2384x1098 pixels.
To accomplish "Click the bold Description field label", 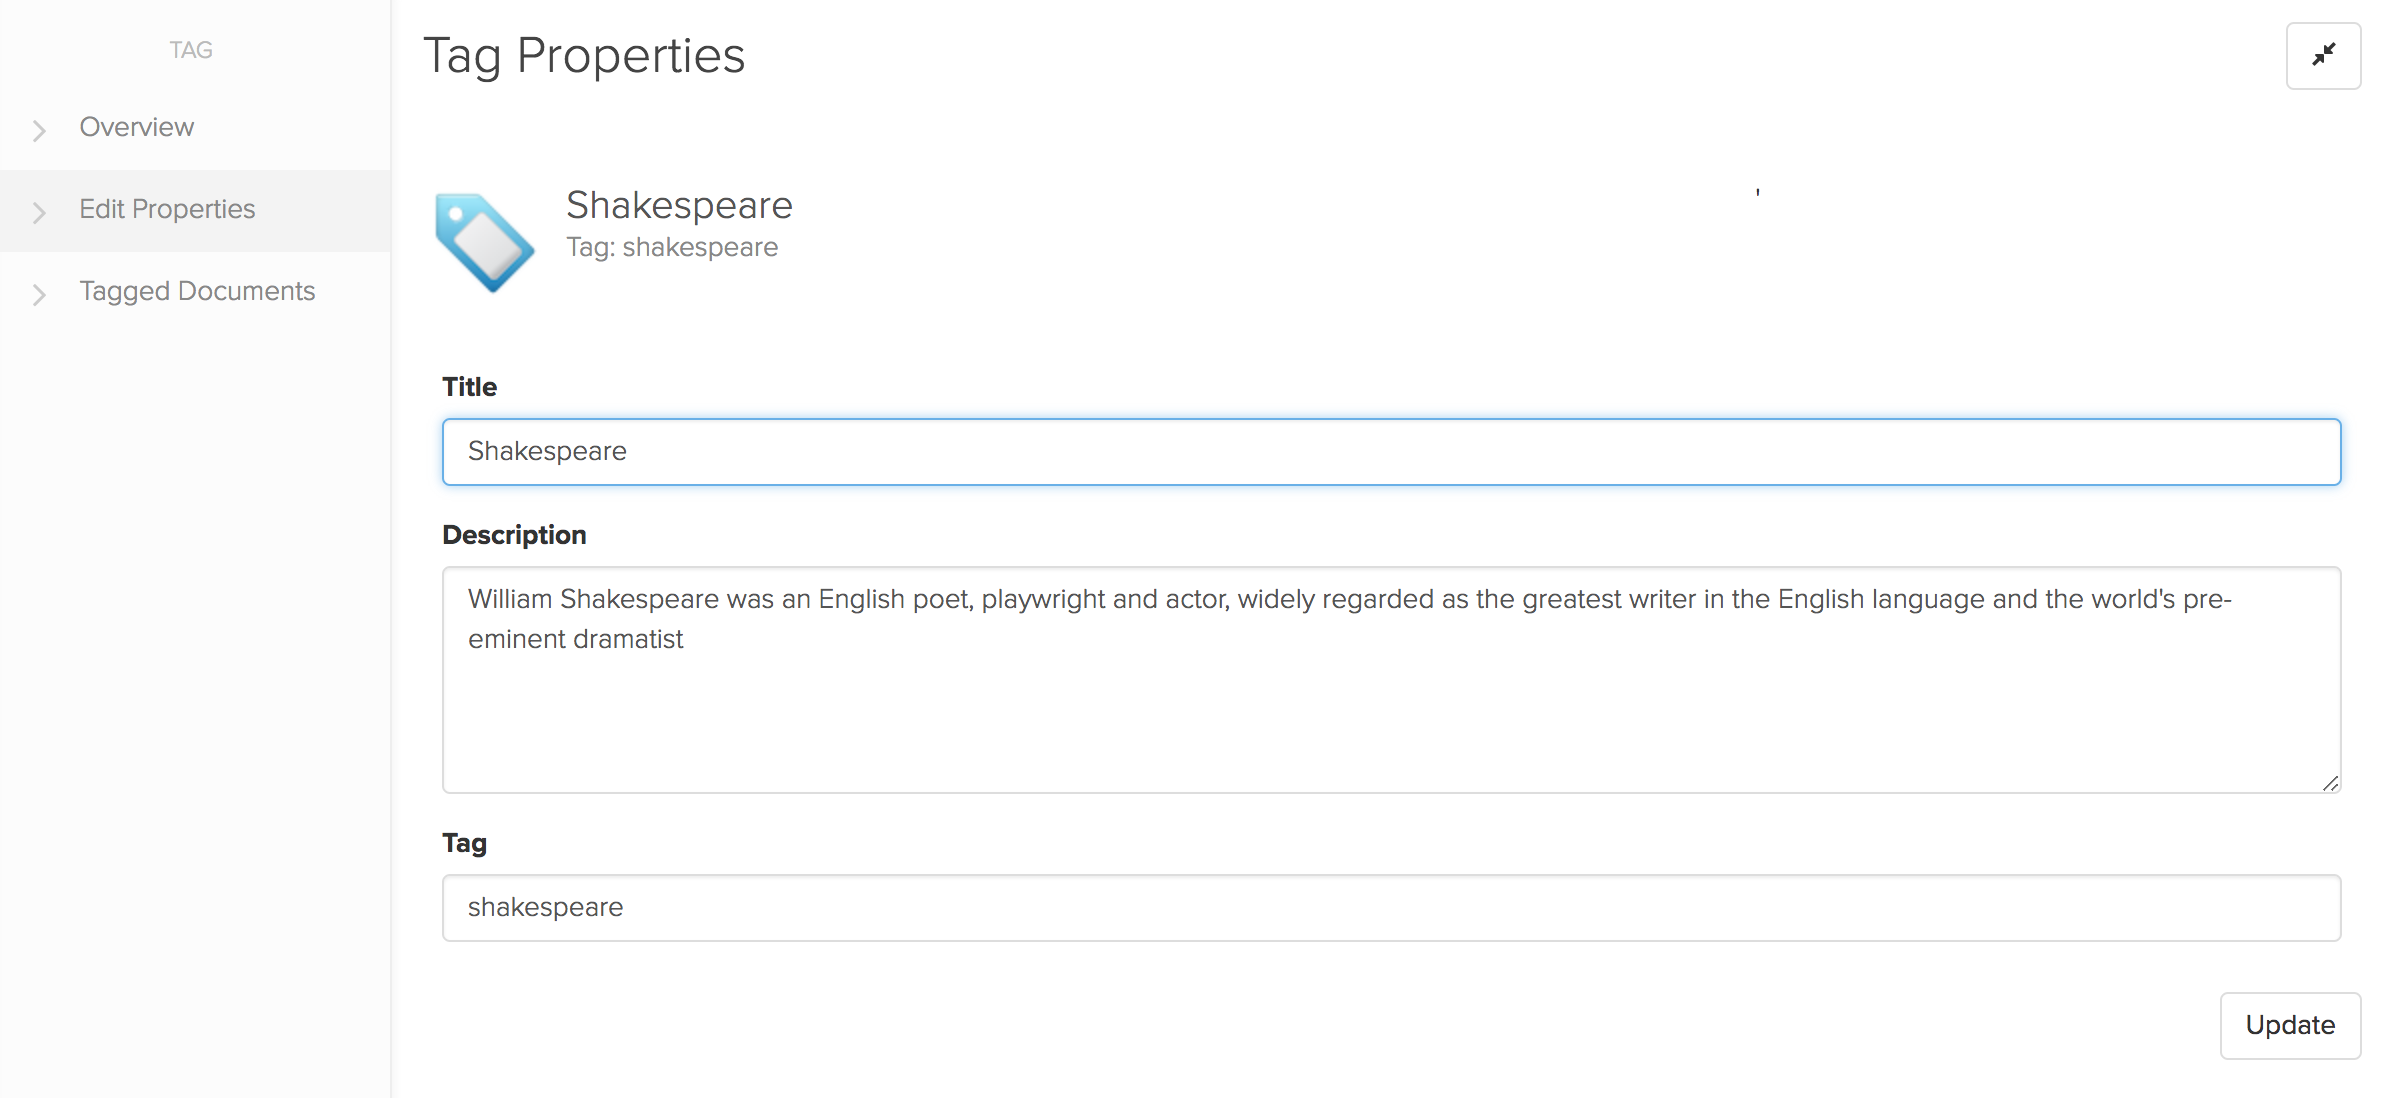I will (x=514, y=535).
